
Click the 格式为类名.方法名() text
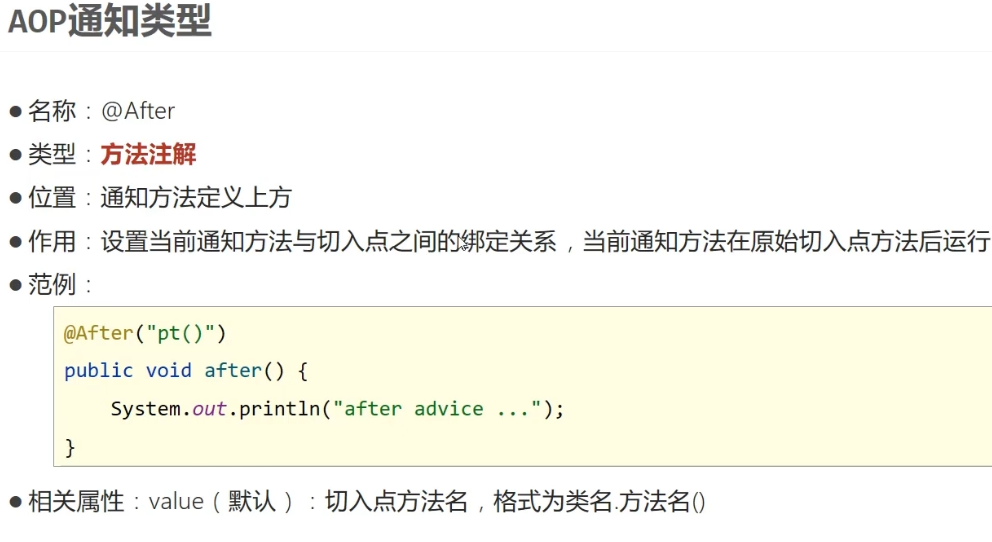599,502
